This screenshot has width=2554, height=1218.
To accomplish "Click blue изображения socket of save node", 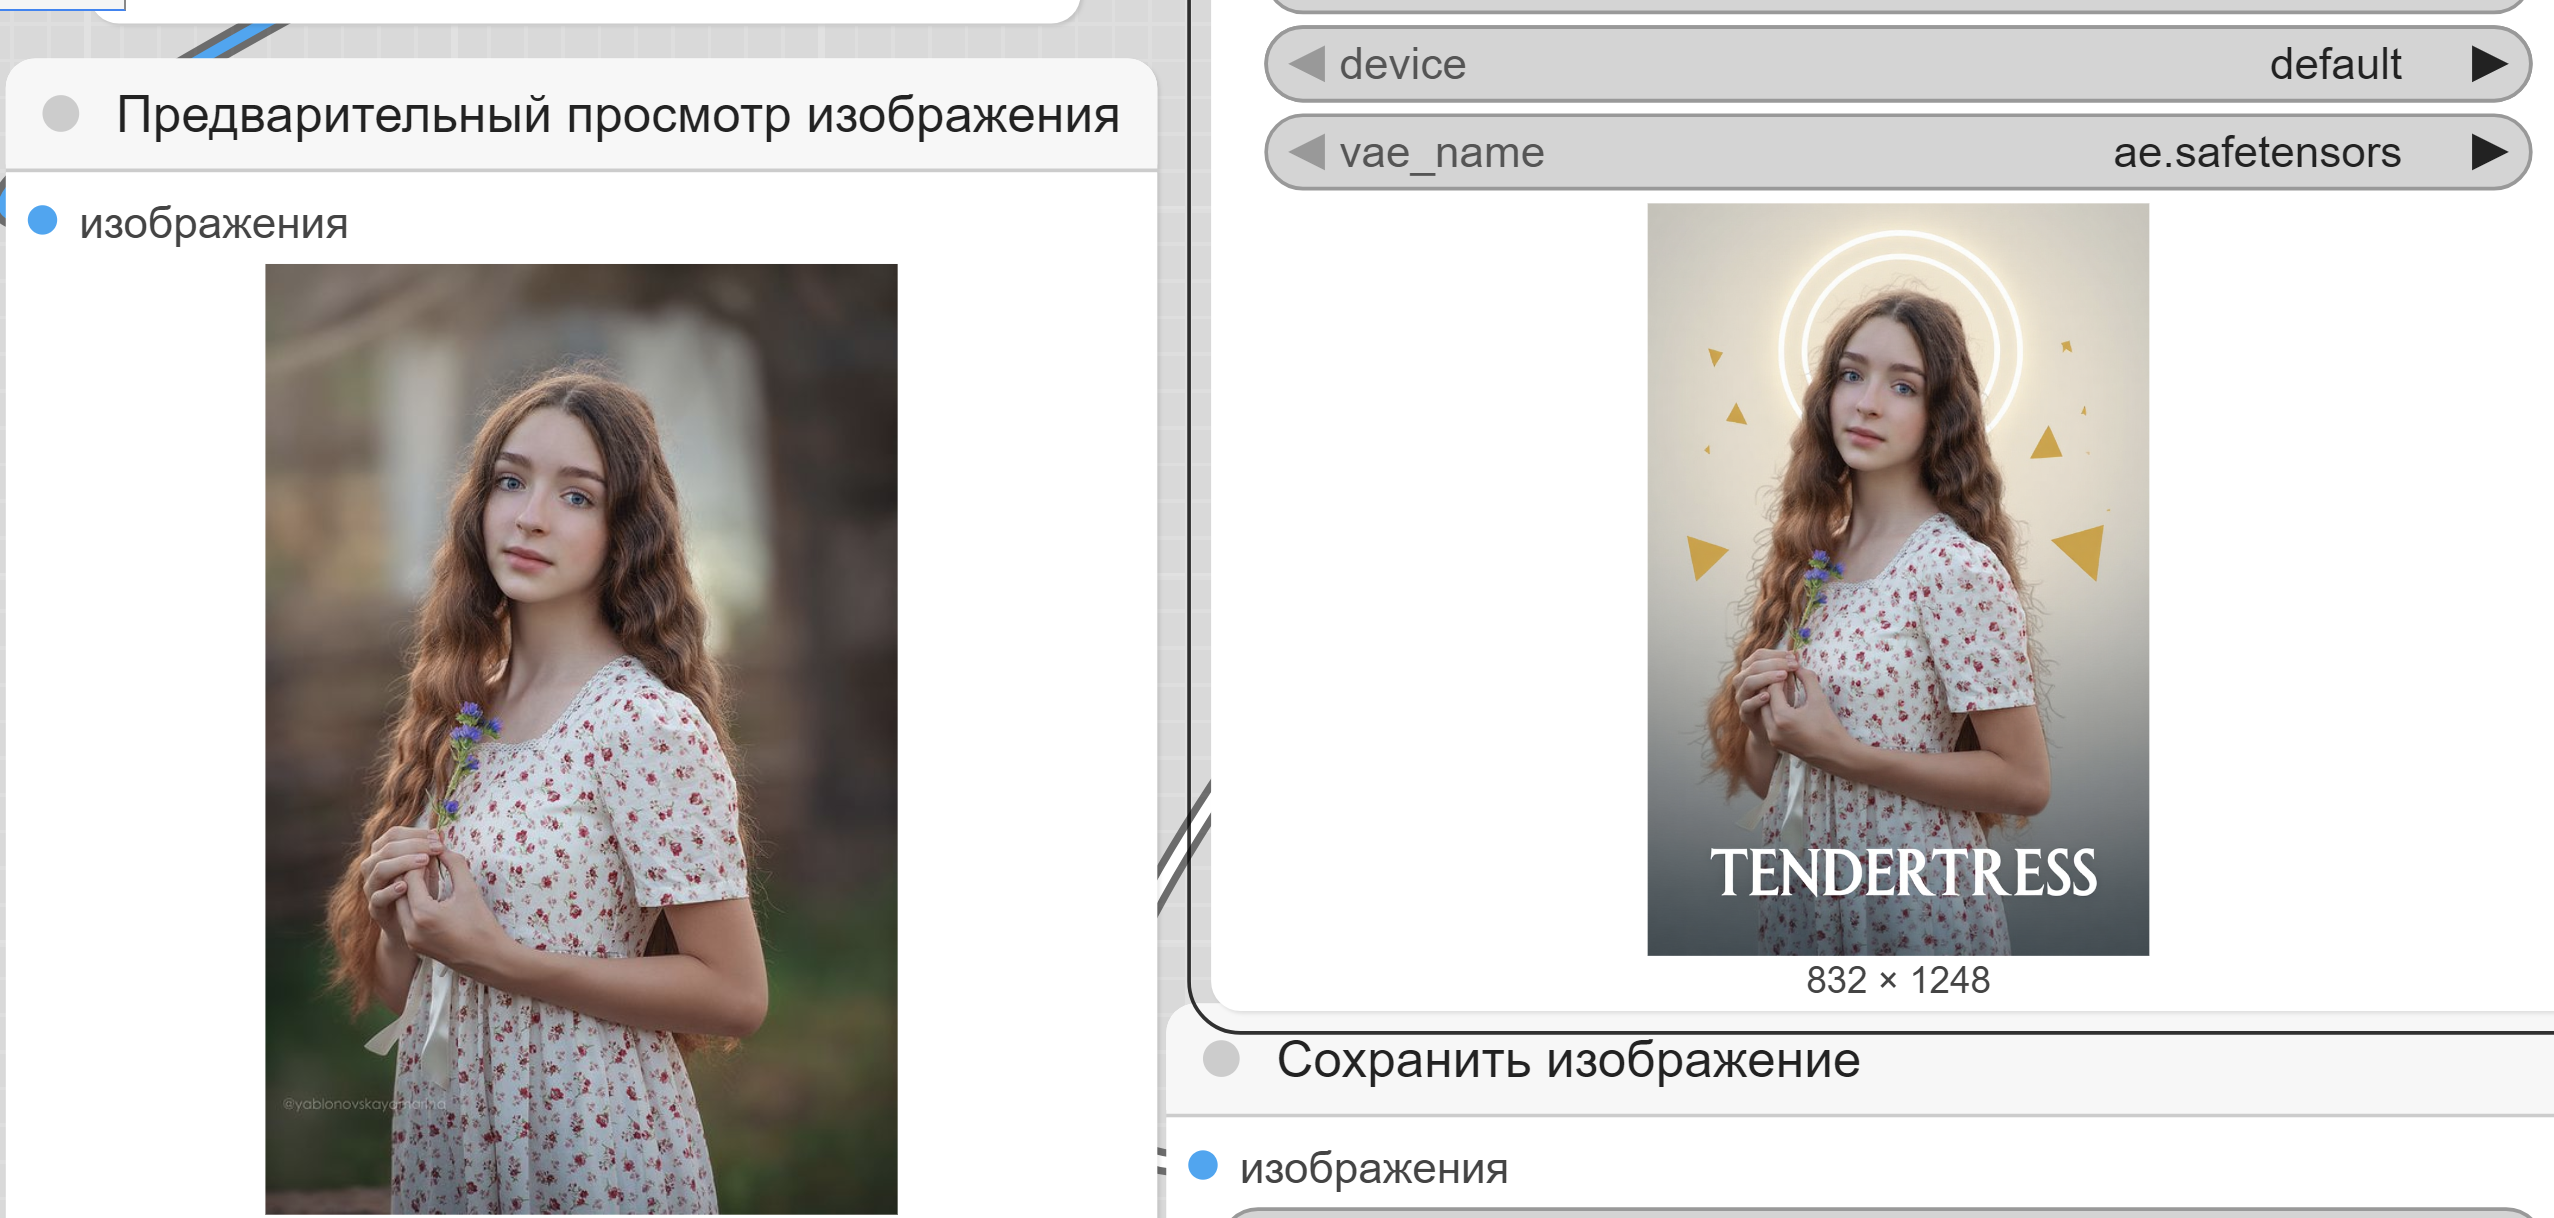I will pos(1203,1165).
